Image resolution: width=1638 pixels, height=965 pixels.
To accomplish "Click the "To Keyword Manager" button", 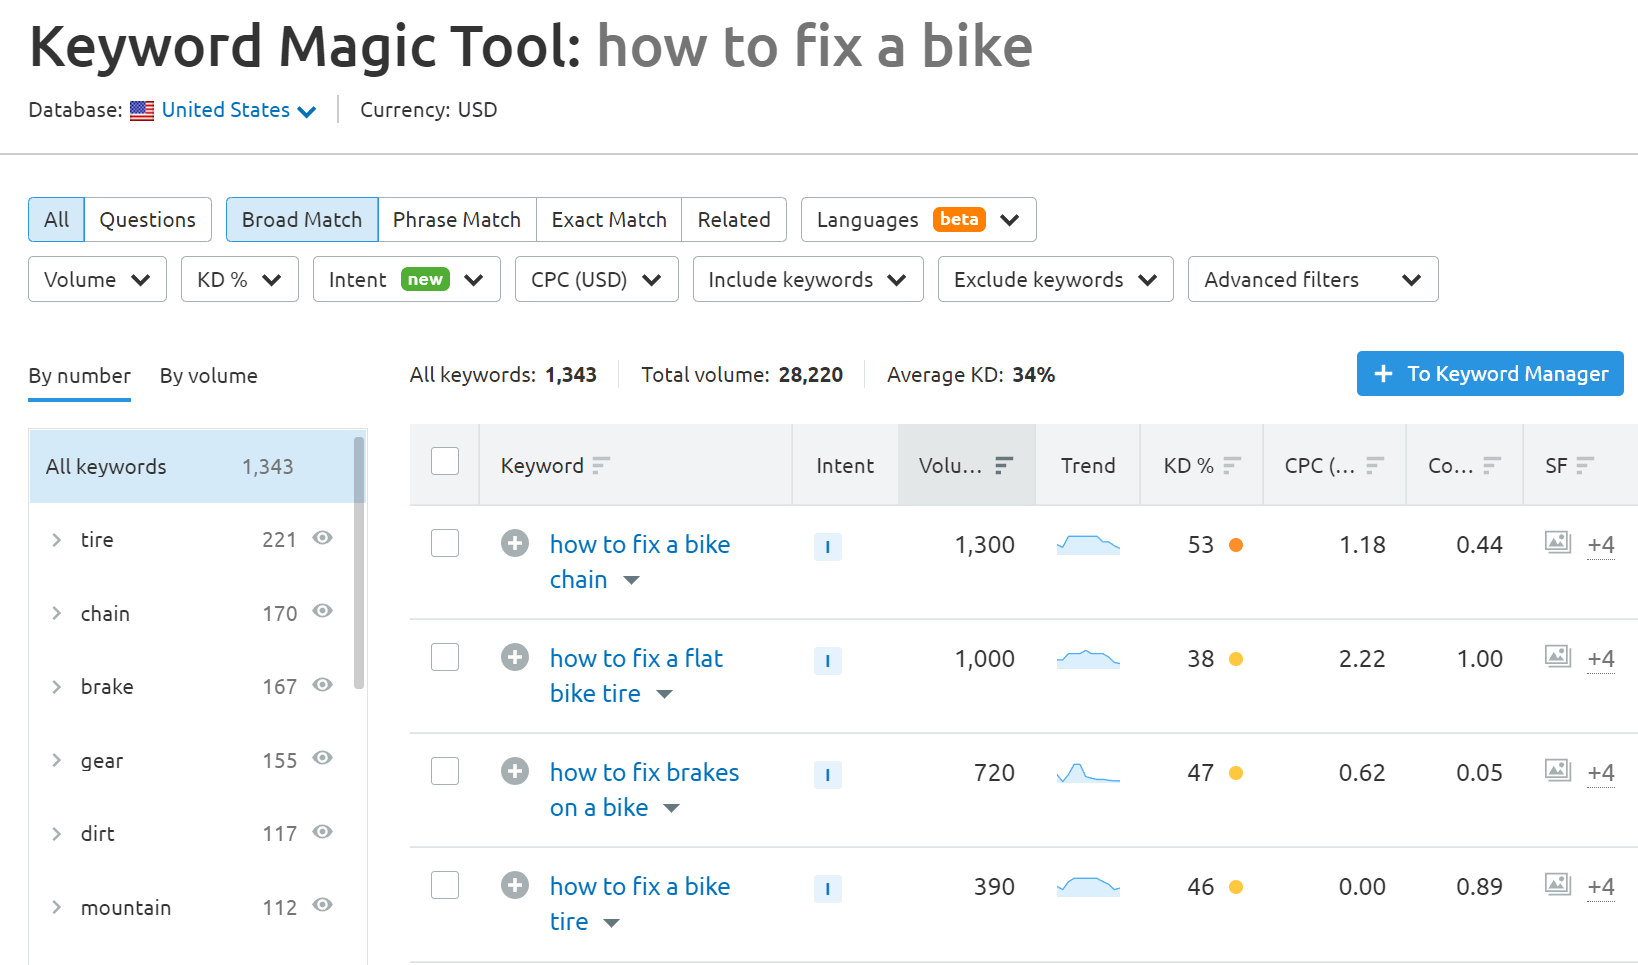I will tap(1489, 373).
